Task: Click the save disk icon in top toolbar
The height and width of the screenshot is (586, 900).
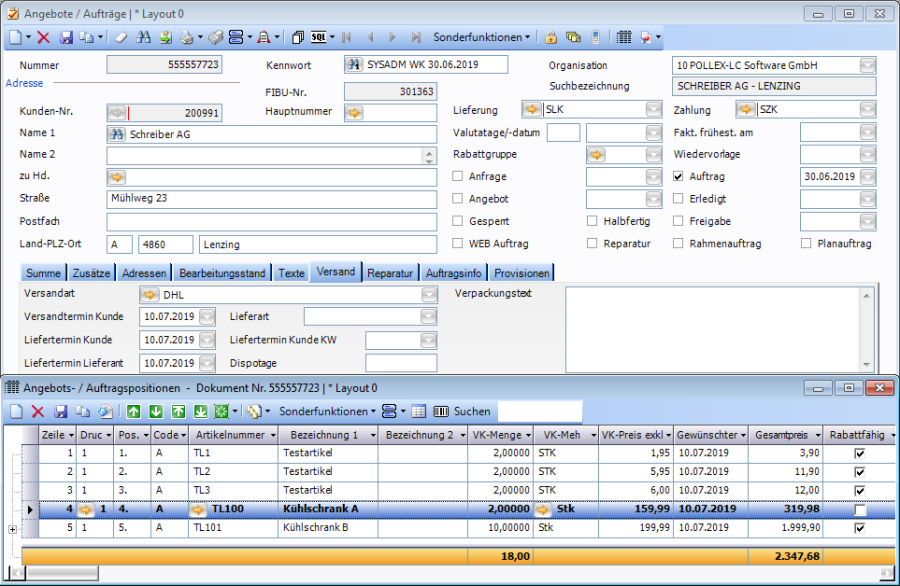Action: pos(66,37)
